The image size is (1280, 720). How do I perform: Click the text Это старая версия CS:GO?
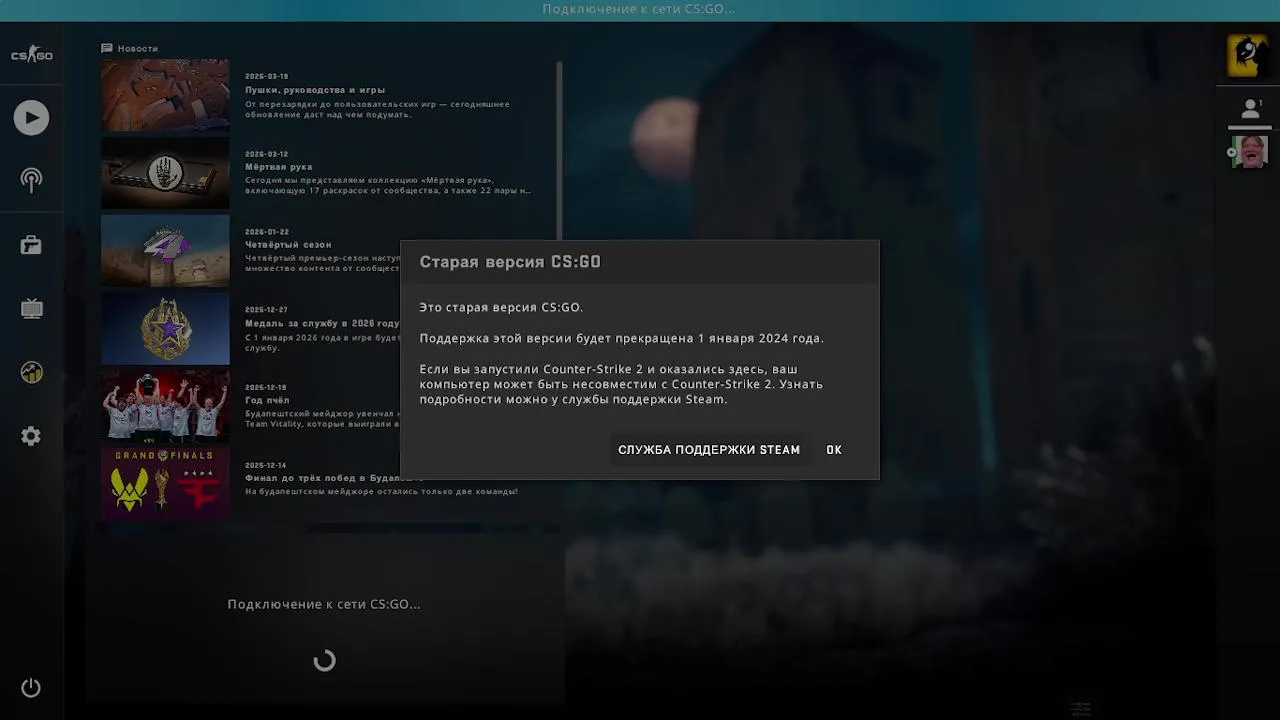[x=501, y=308]
